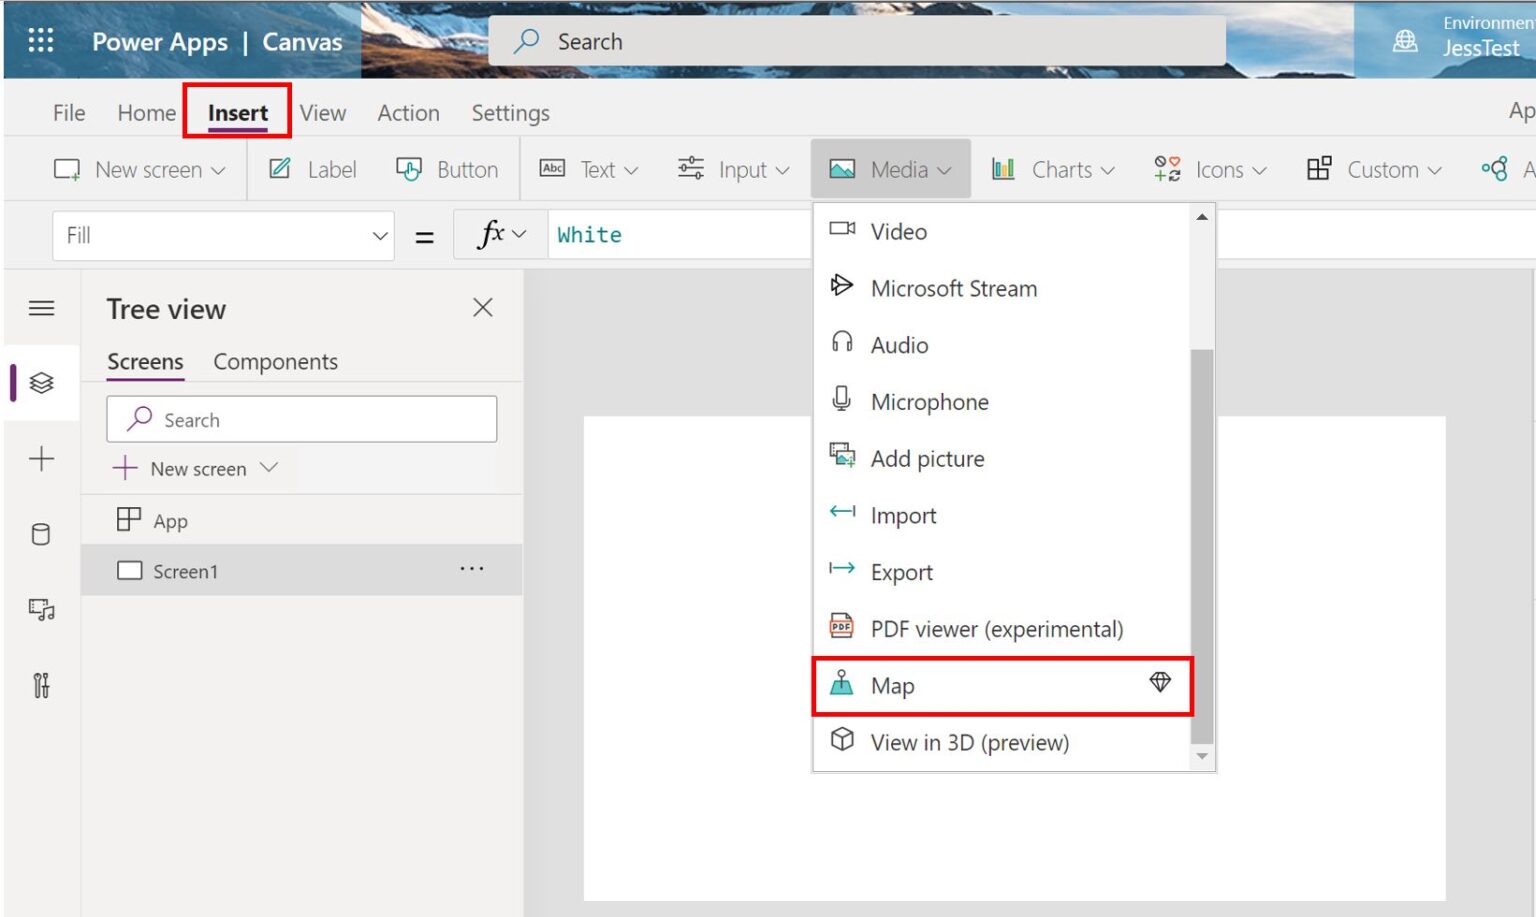Collapse Tree view using the hamburger icon
This screenshot has height=917, width=1536.
click(x=41, y=308)
